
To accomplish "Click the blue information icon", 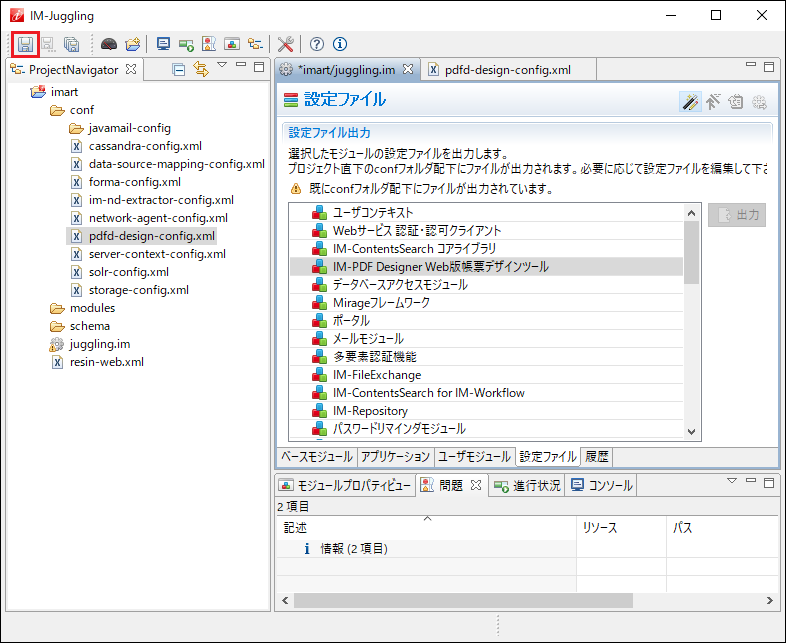I will (340, 44).
